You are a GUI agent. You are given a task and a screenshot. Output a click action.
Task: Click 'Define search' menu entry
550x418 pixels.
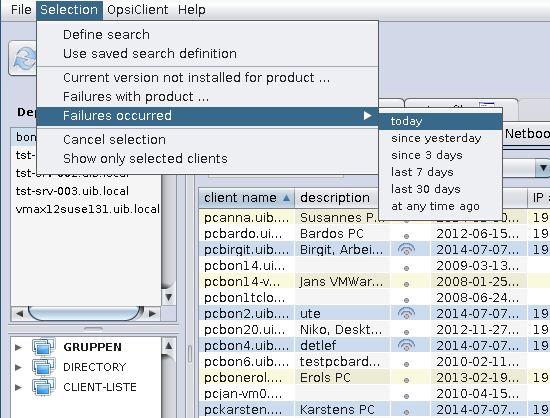106,35
